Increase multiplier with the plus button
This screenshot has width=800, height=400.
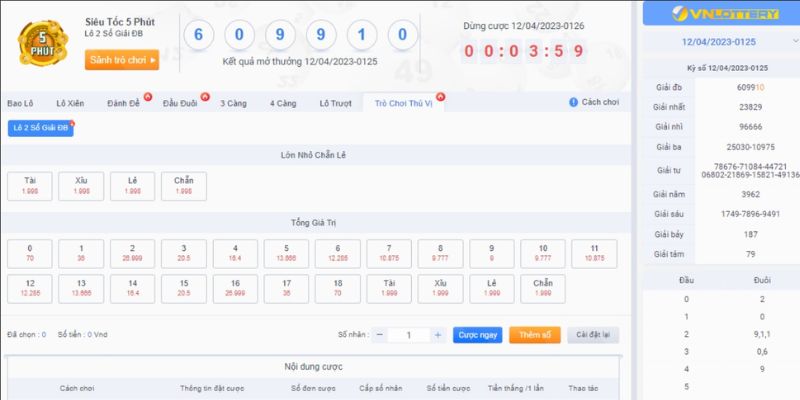[437, 335]
